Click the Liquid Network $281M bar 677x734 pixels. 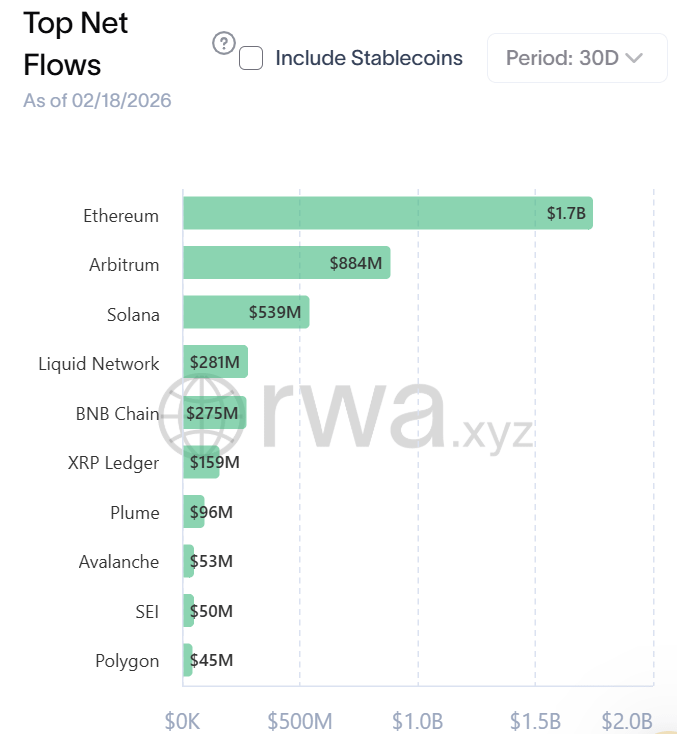tap(215, 362)
